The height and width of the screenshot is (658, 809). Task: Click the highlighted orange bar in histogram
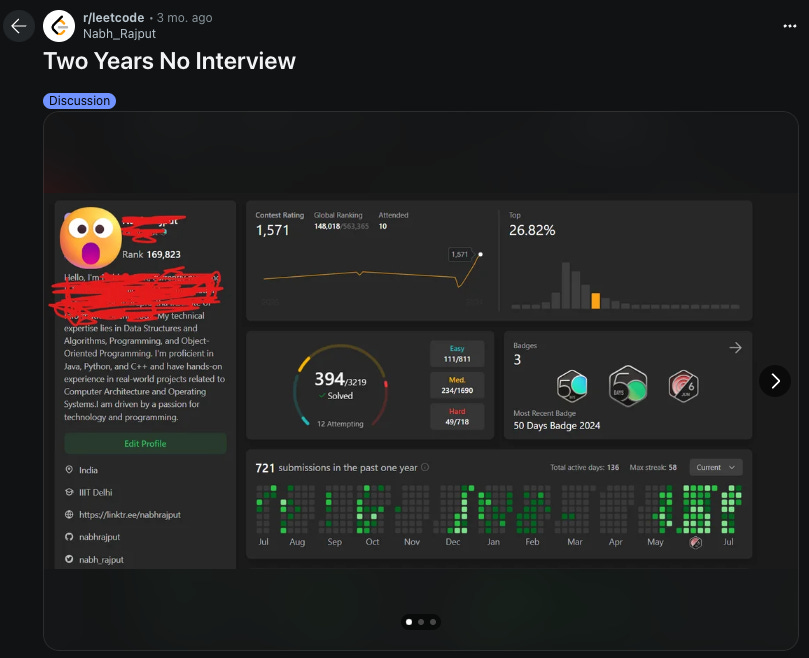[x=595, y=300]
